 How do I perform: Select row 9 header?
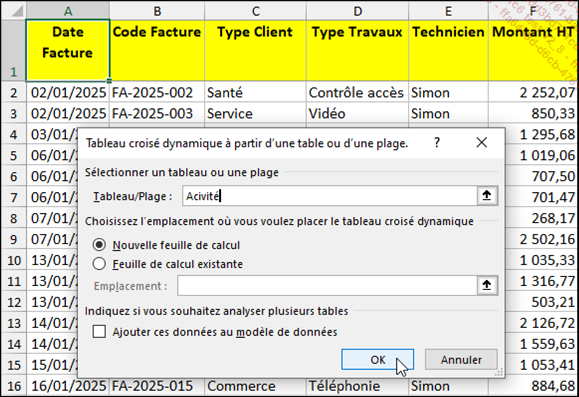click(13, 239)
